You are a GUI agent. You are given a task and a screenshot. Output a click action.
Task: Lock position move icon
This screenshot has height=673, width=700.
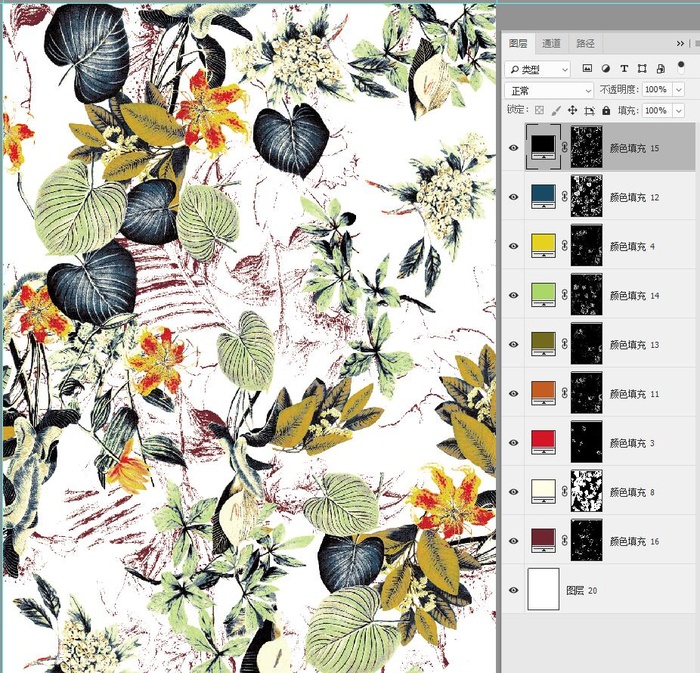point(572,110)
